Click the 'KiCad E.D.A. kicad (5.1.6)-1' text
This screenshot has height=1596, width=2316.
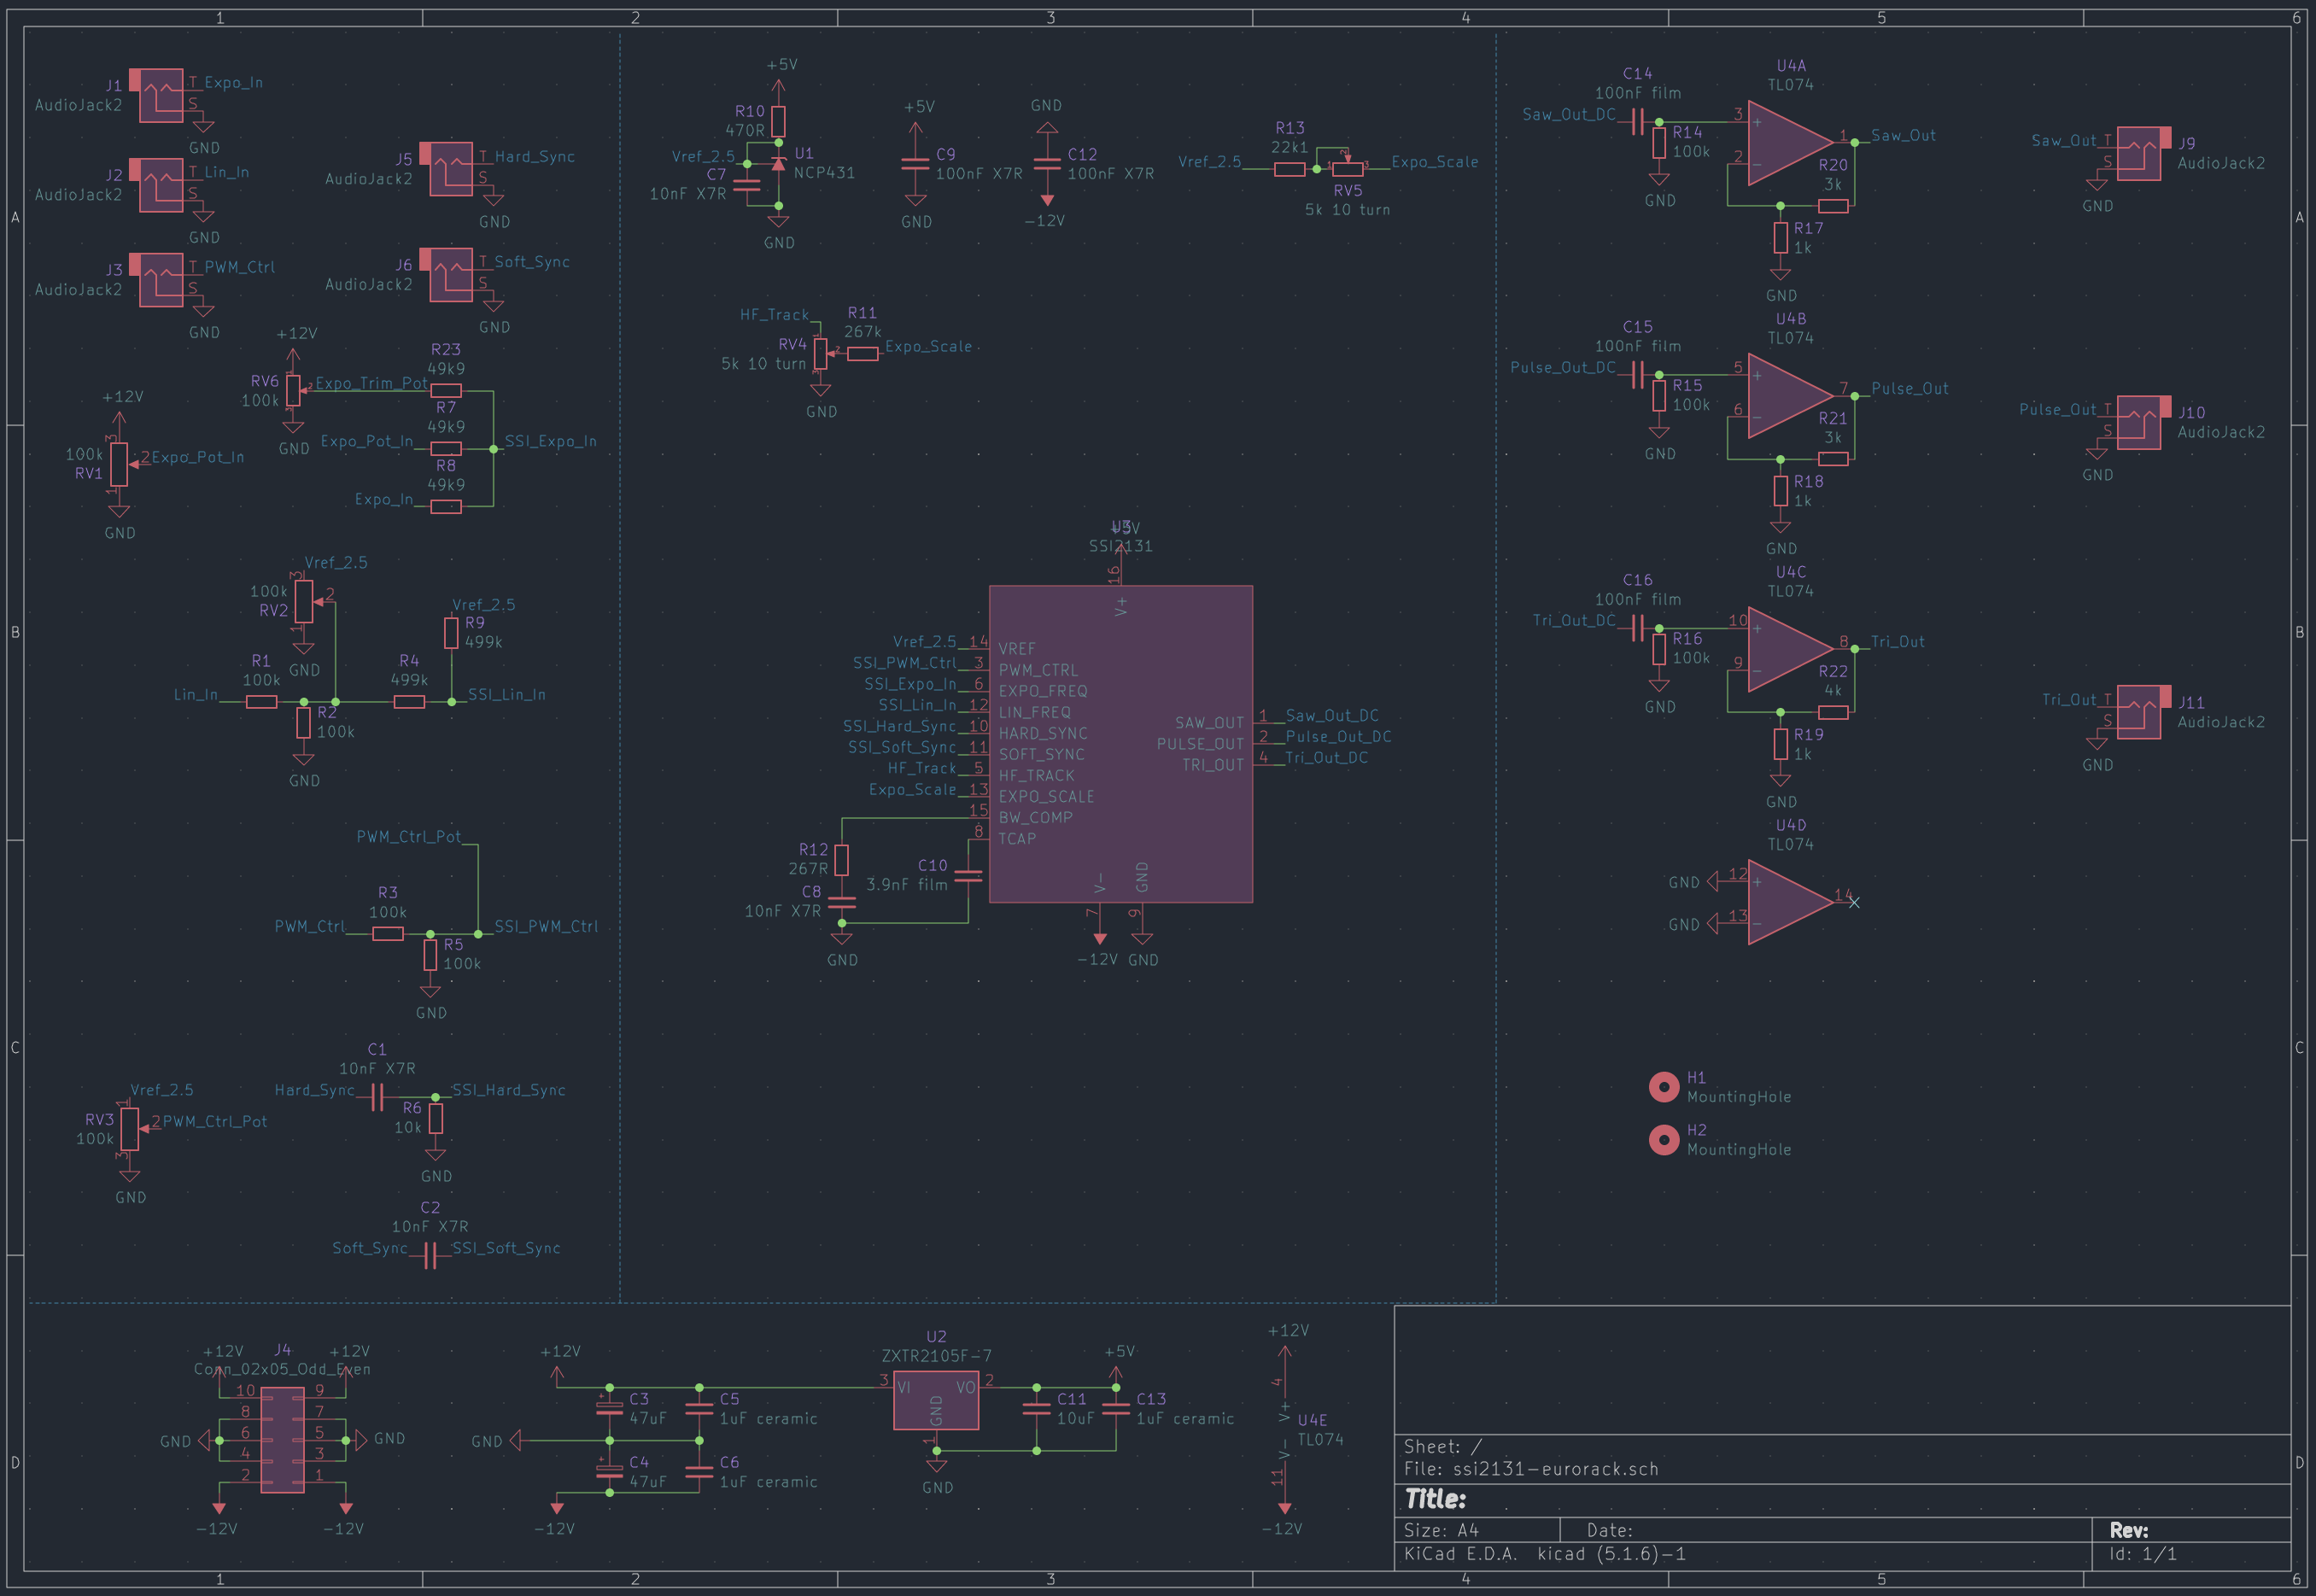pos(1545,1554)
